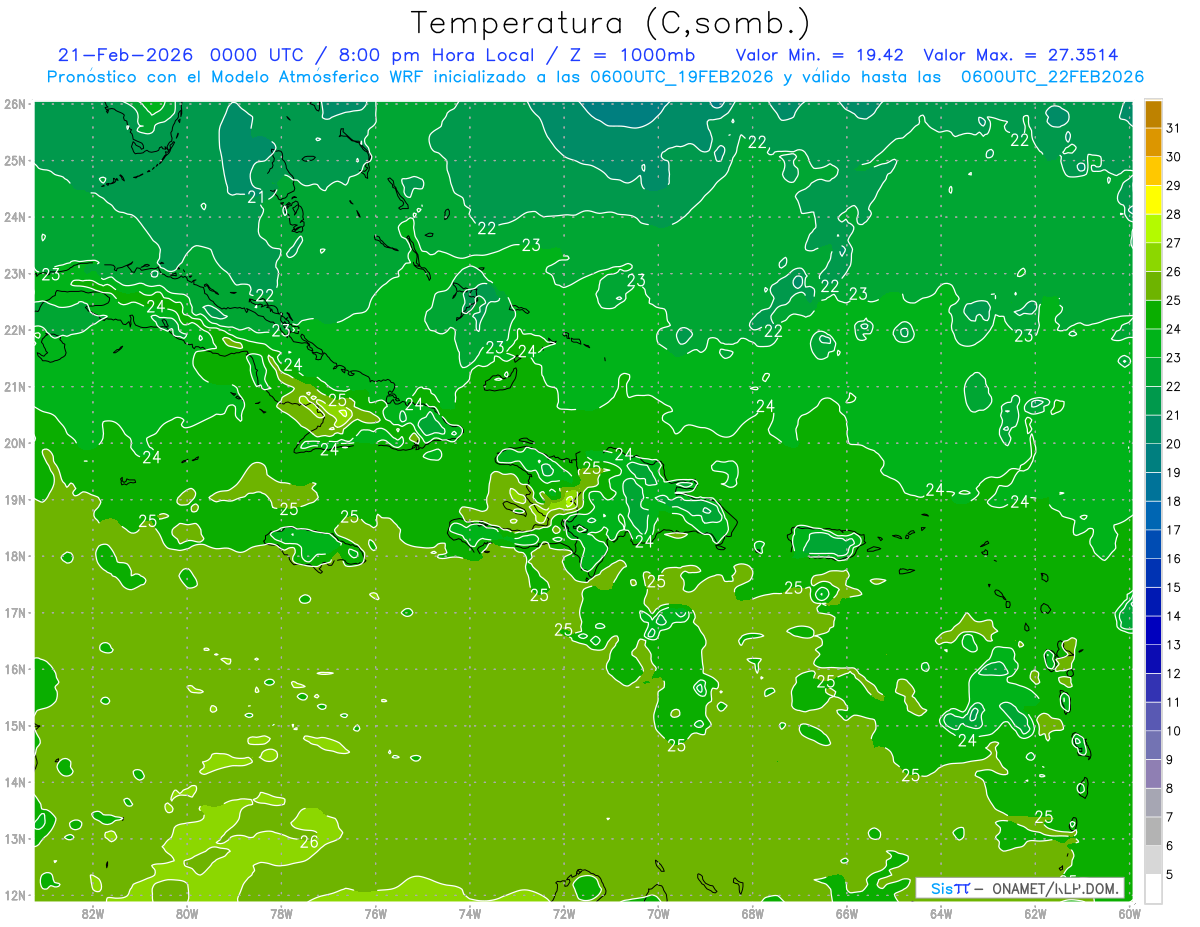Select the colorbar scale number 17
Screen dimensions: 1200x927
[x=1173, y=530]
